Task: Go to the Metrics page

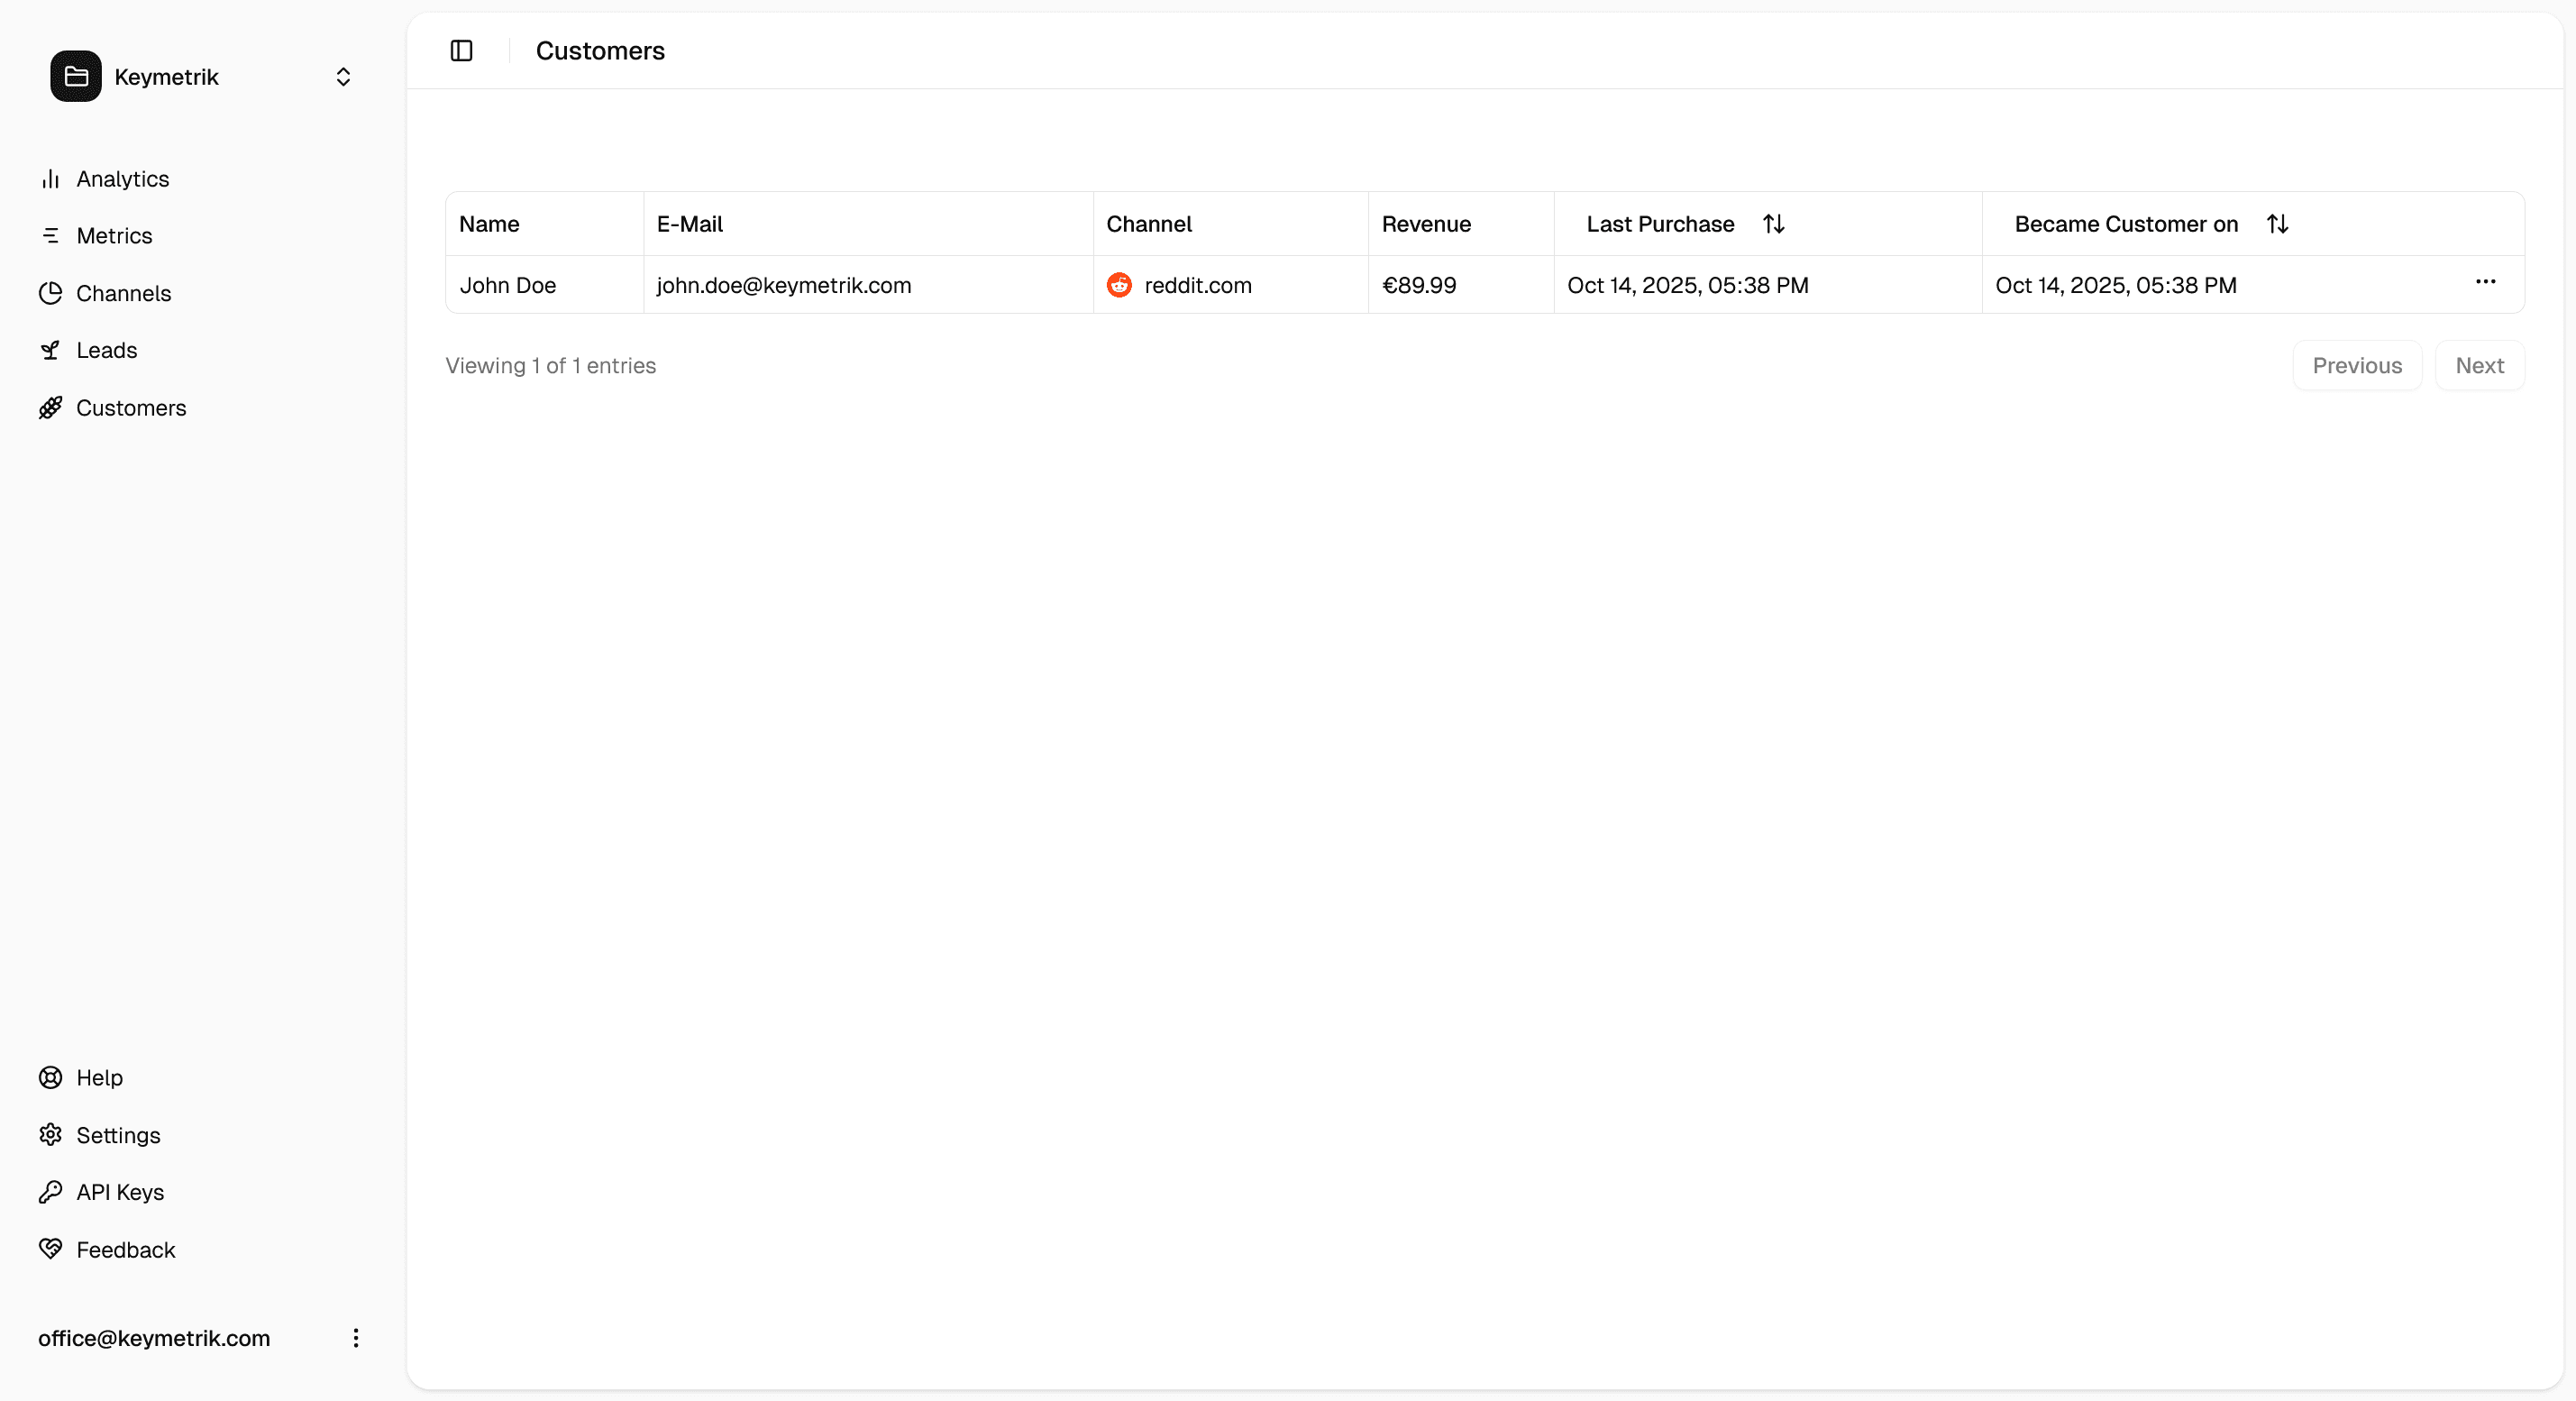Action: click(114, 236)
